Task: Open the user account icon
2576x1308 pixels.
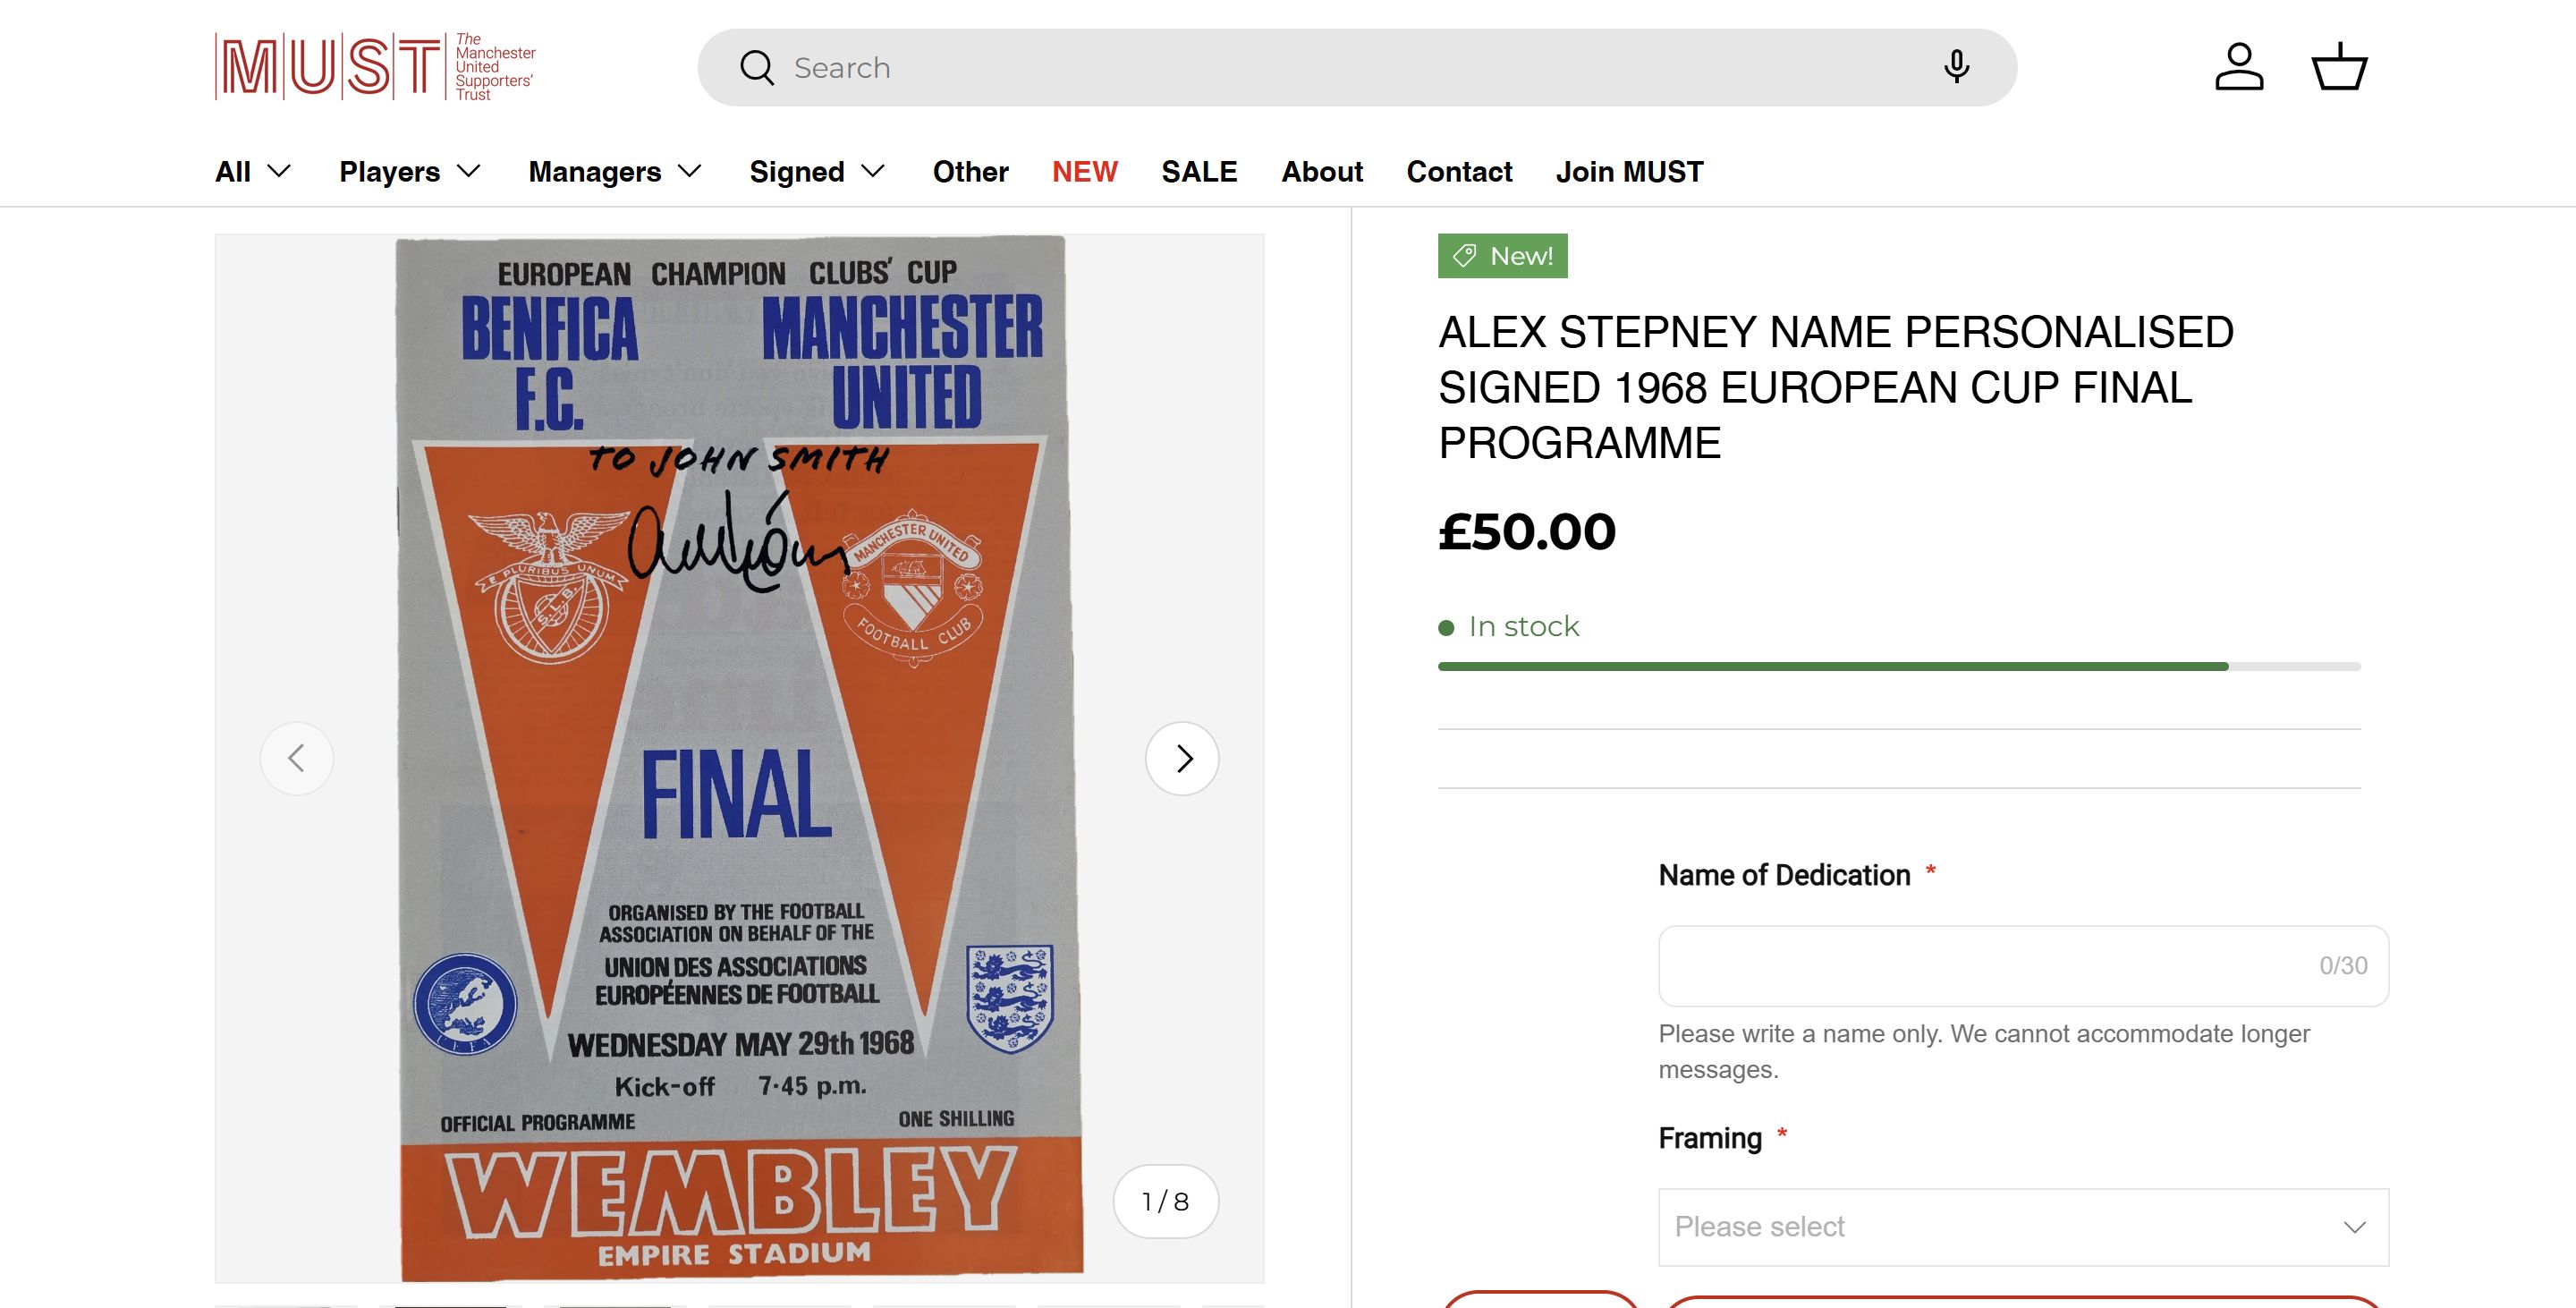Action: click(x=2239, y=67)
